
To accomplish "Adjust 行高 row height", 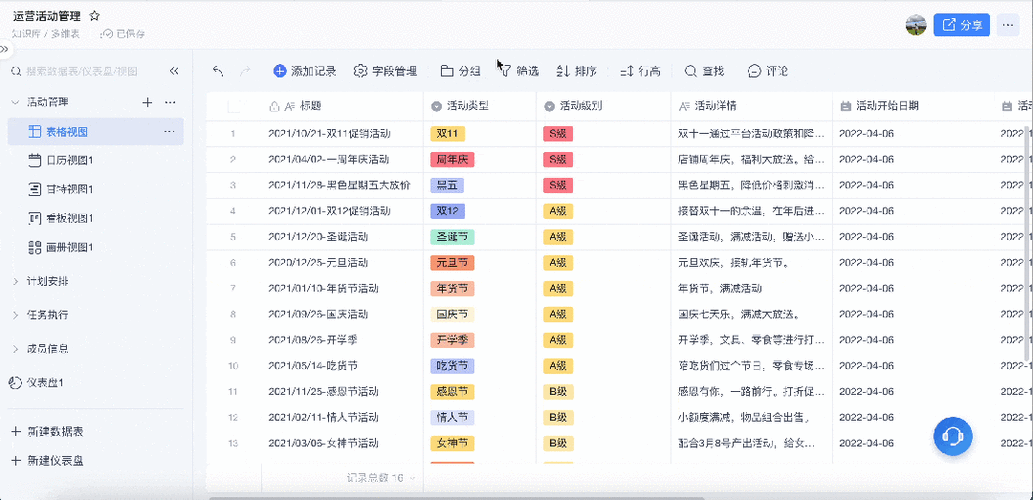I will tap(640, 71).
